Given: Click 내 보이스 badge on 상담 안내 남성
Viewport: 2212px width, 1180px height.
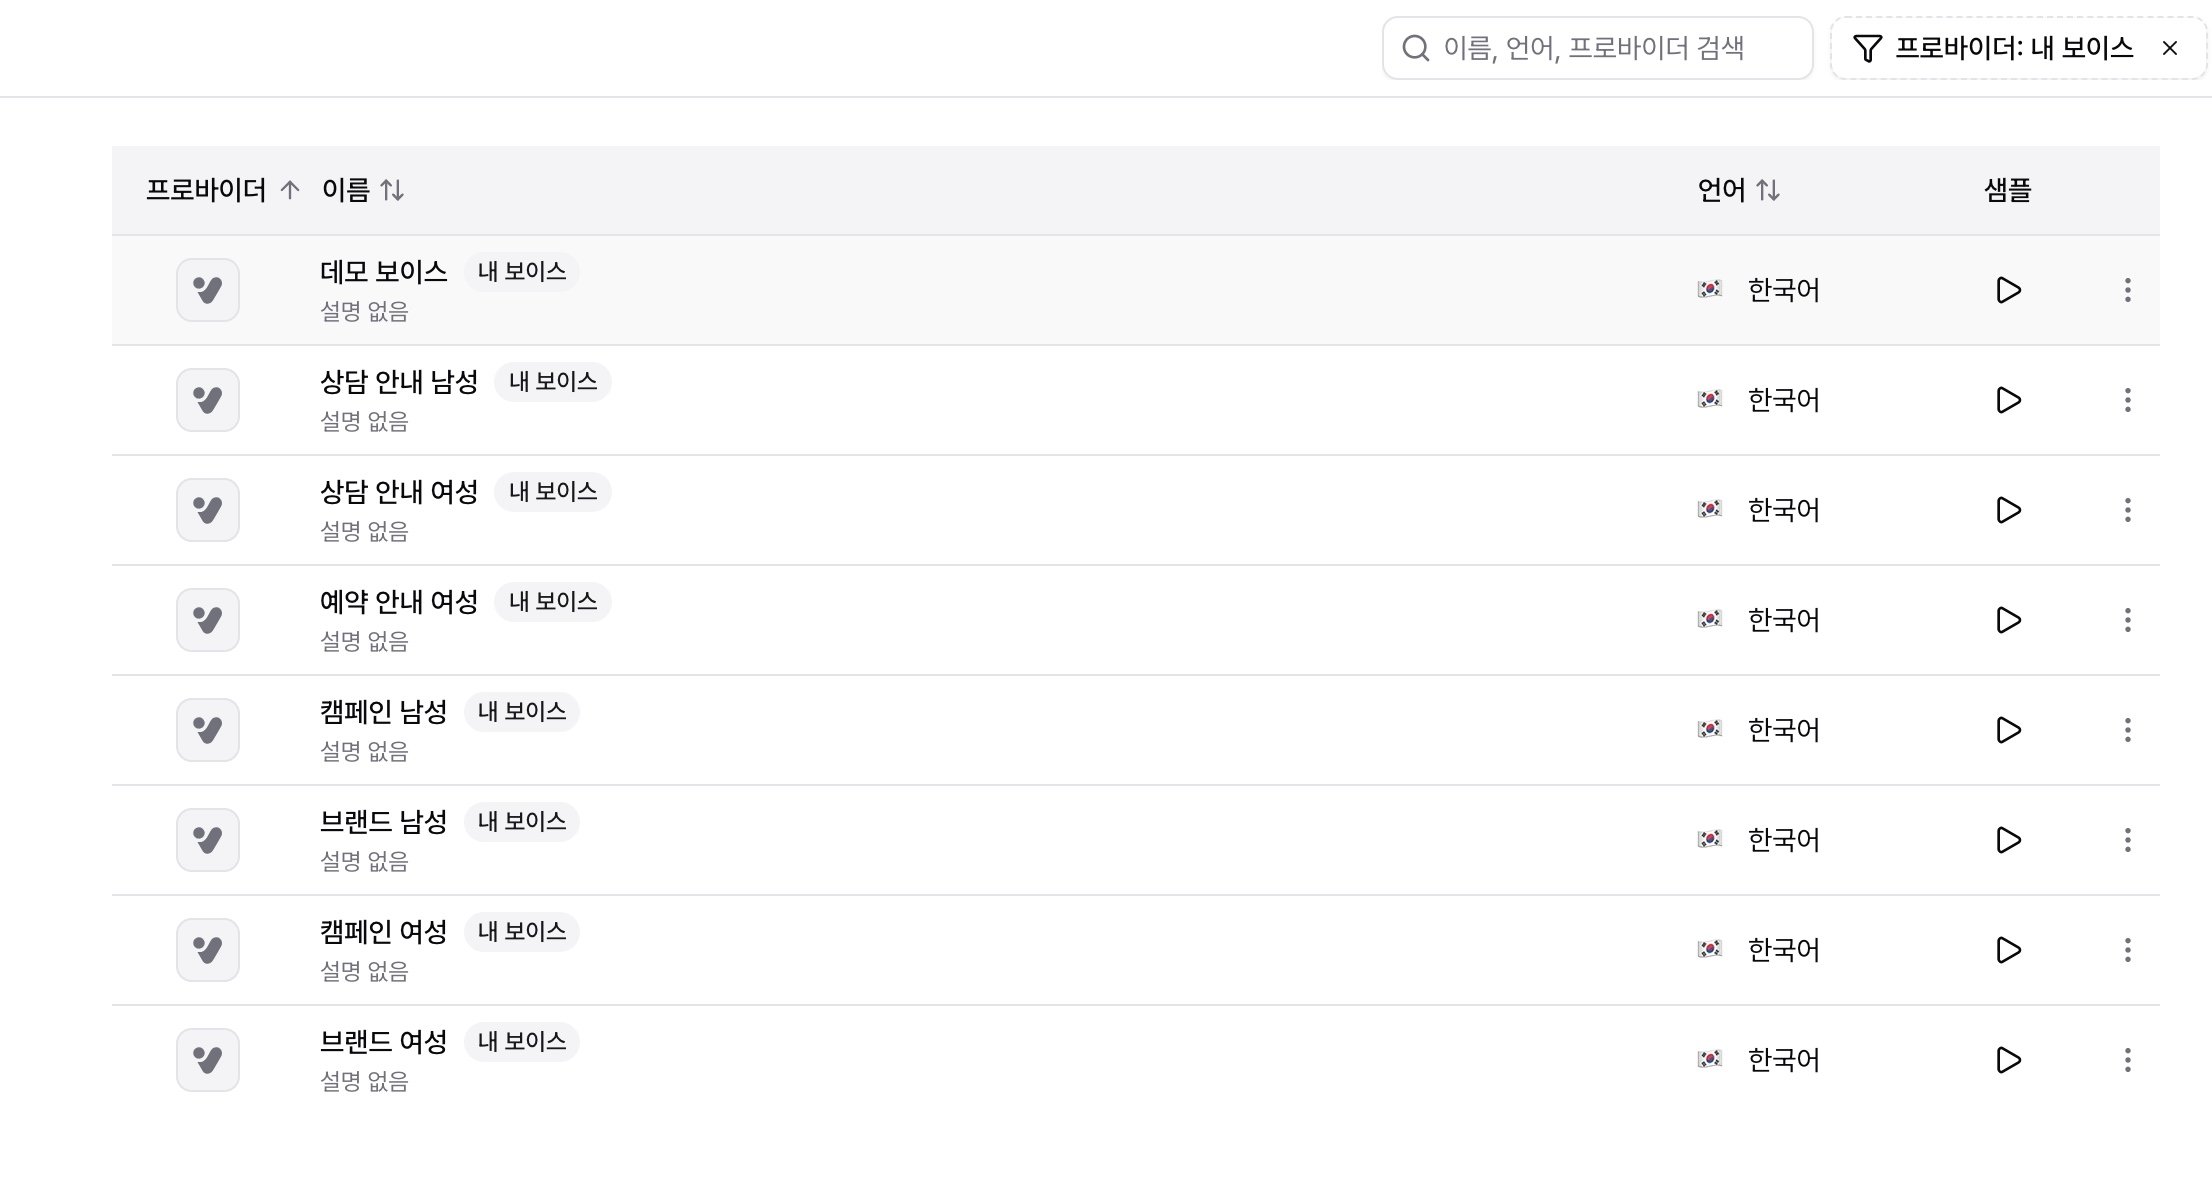Looking at the screenshot, I should click(x=553, y=381).
